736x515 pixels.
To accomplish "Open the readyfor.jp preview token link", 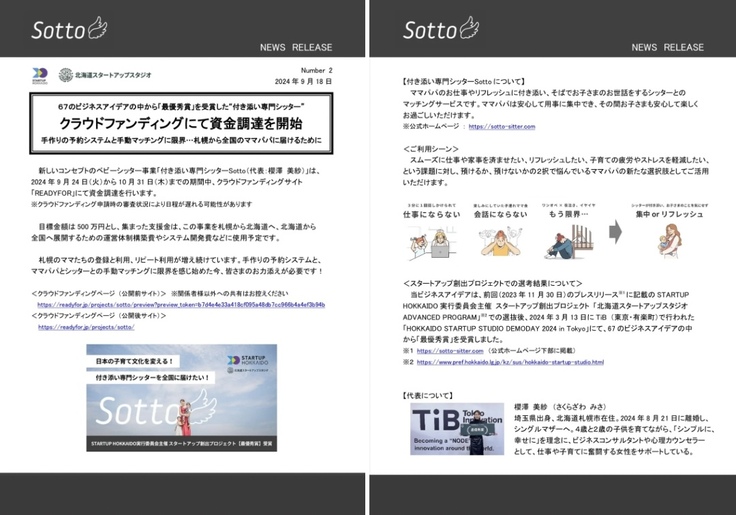I will click(x=180, y=304).
